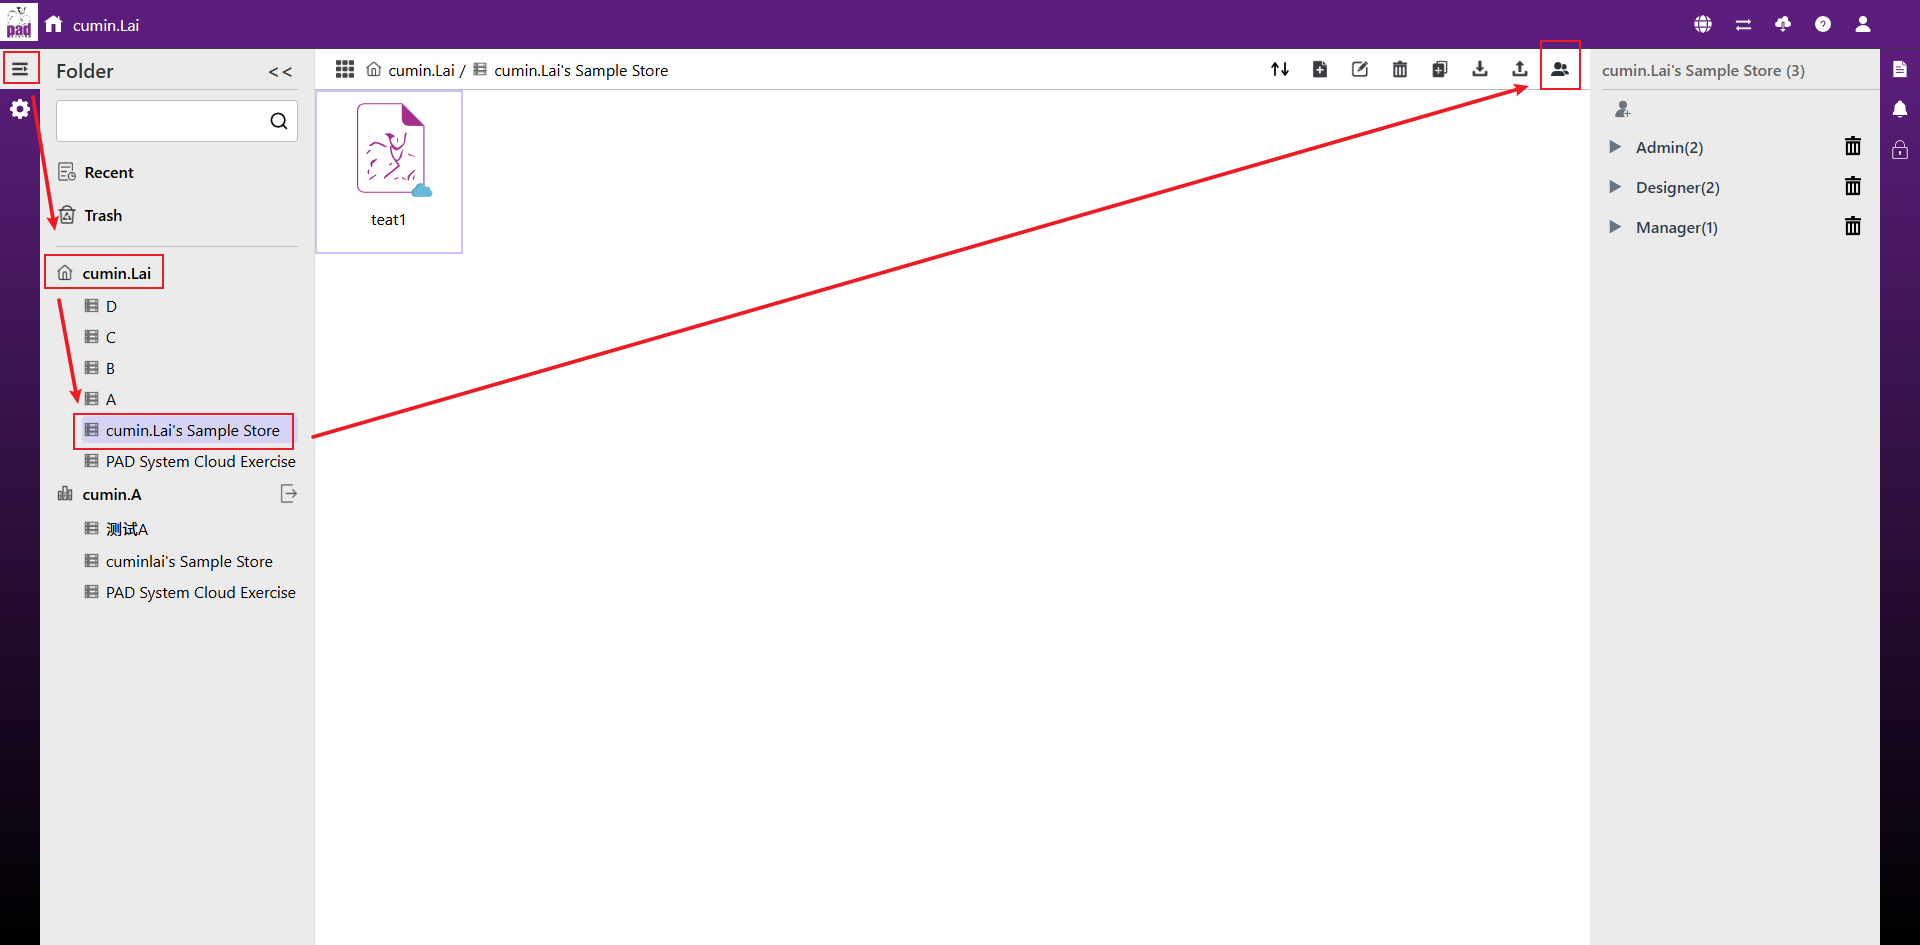Click the sort arrows toolbar icon
The width and height of the screenshot is (1920, 945).
pyautogui.click(x=1280, y=69)
